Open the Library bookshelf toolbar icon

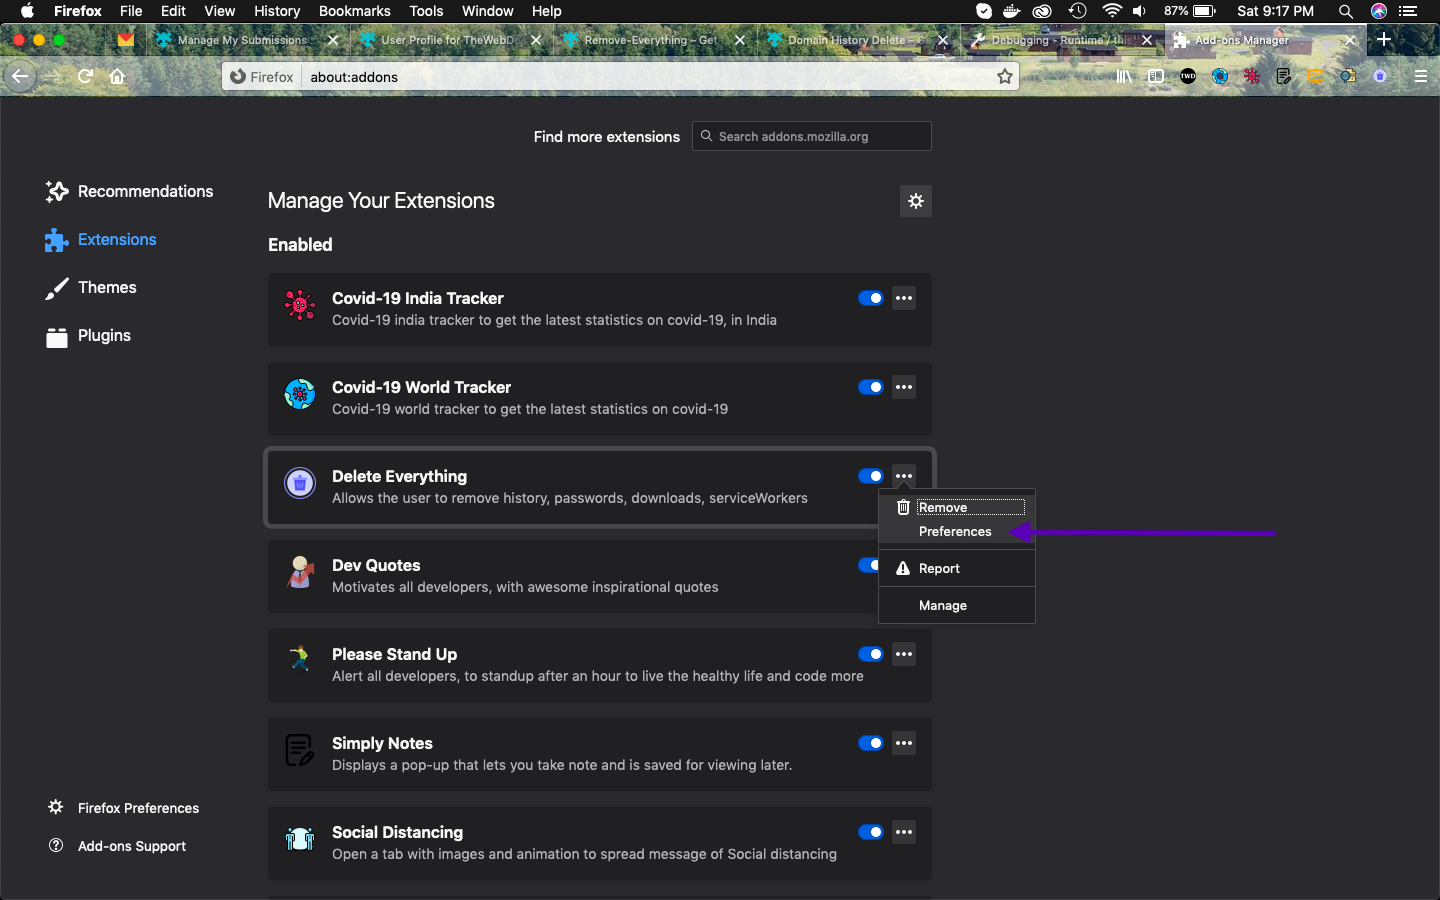1124,76
